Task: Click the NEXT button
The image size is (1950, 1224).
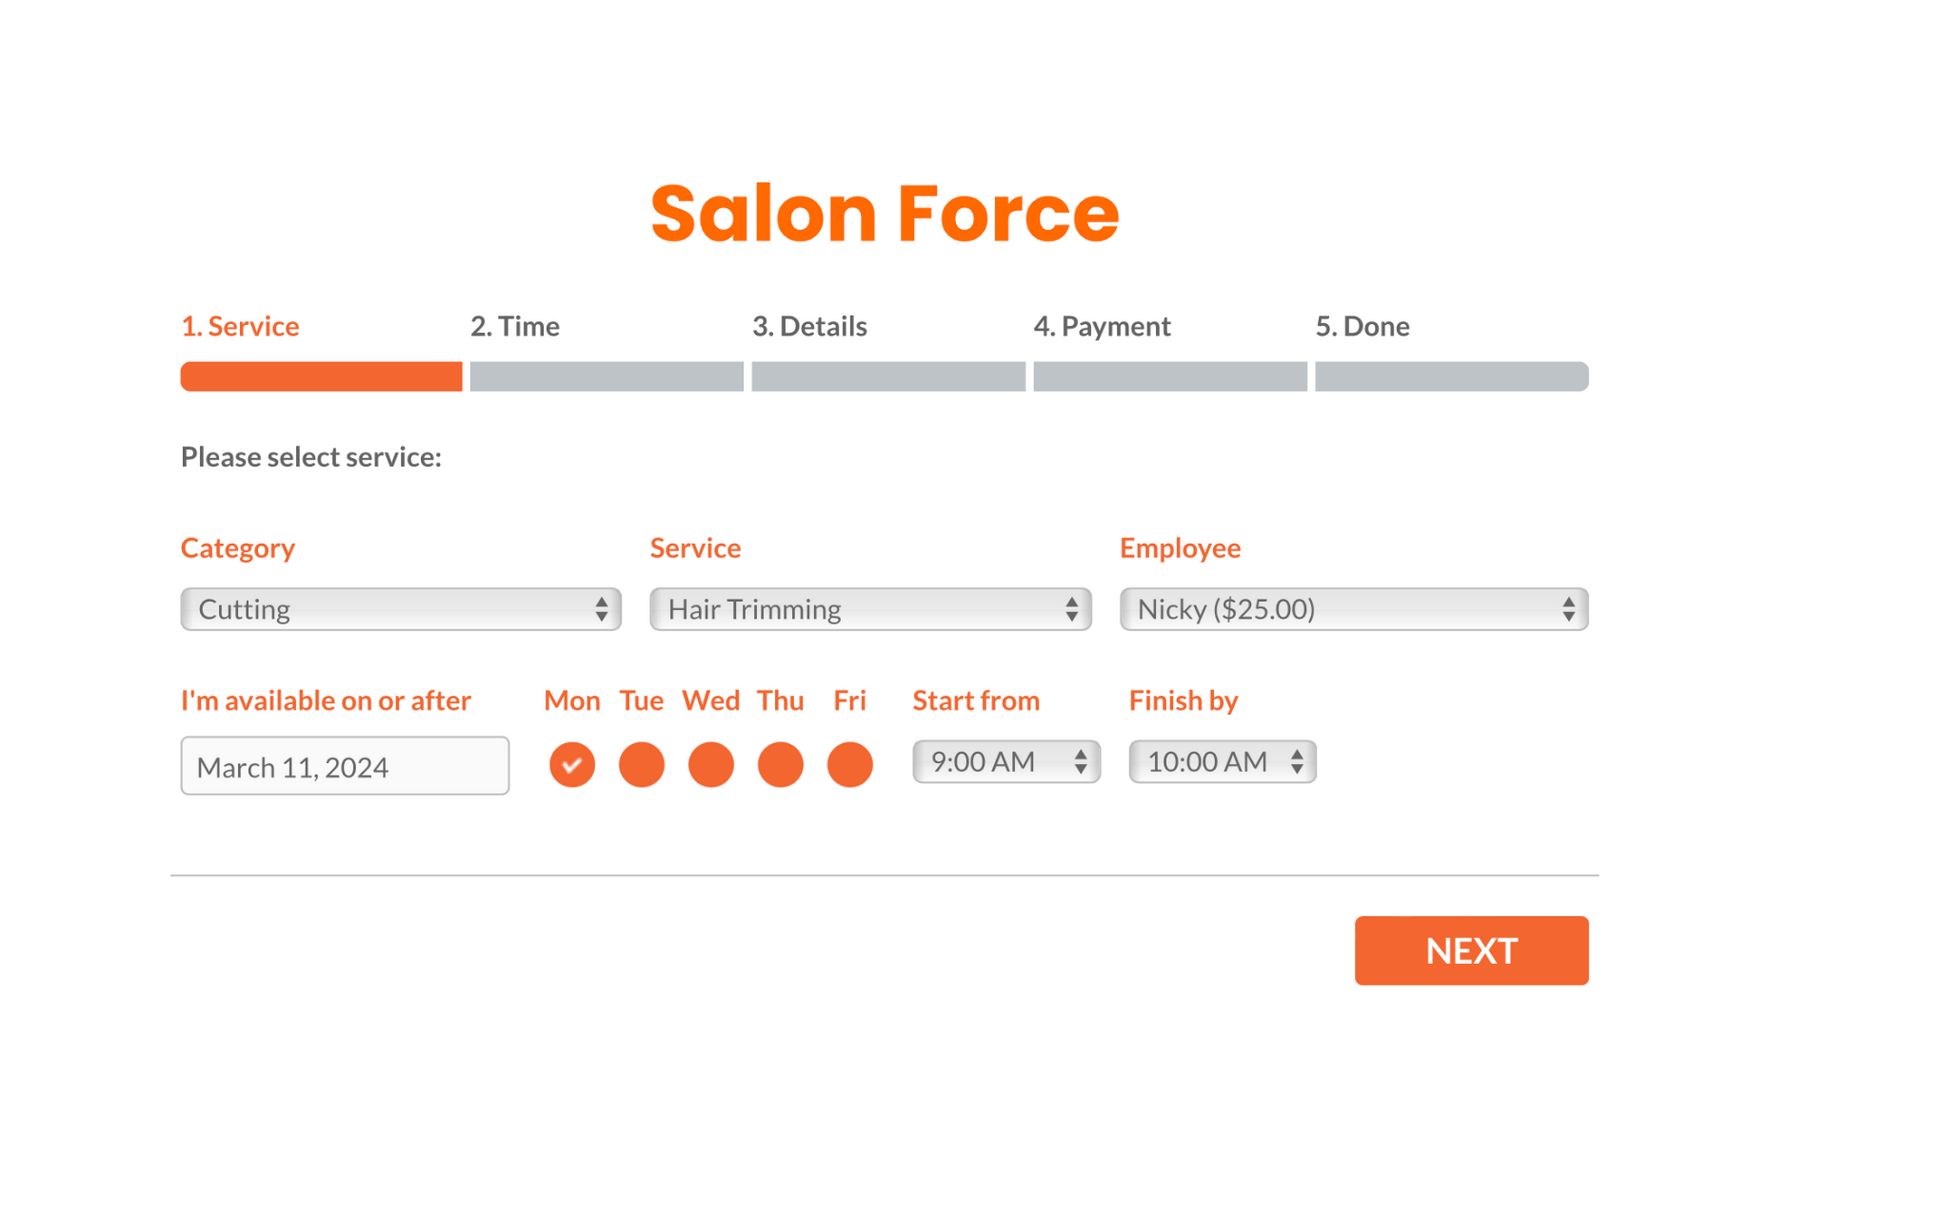Action: (x=1471, y=949)
